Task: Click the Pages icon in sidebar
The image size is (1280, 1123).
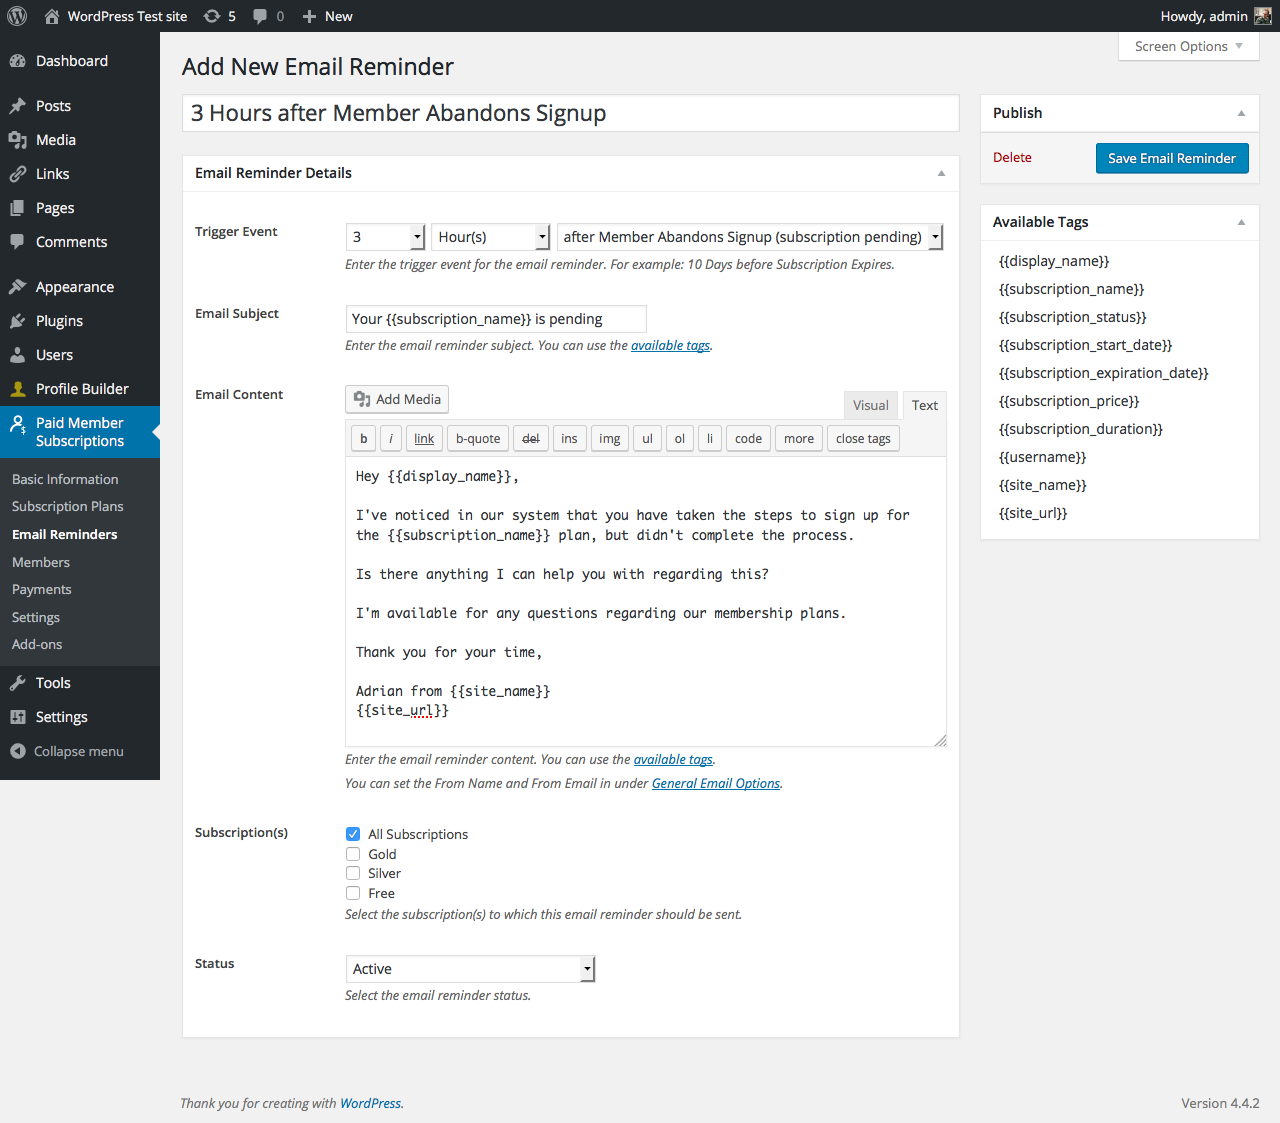Action: click(x=18, y=208)
